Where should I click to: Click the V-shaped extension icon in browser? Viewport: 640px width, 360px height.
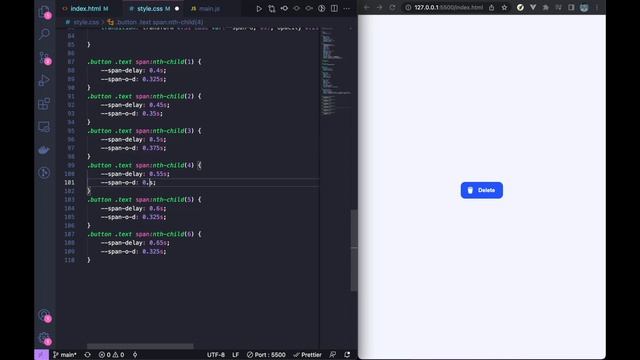click(x=533, y=7)
